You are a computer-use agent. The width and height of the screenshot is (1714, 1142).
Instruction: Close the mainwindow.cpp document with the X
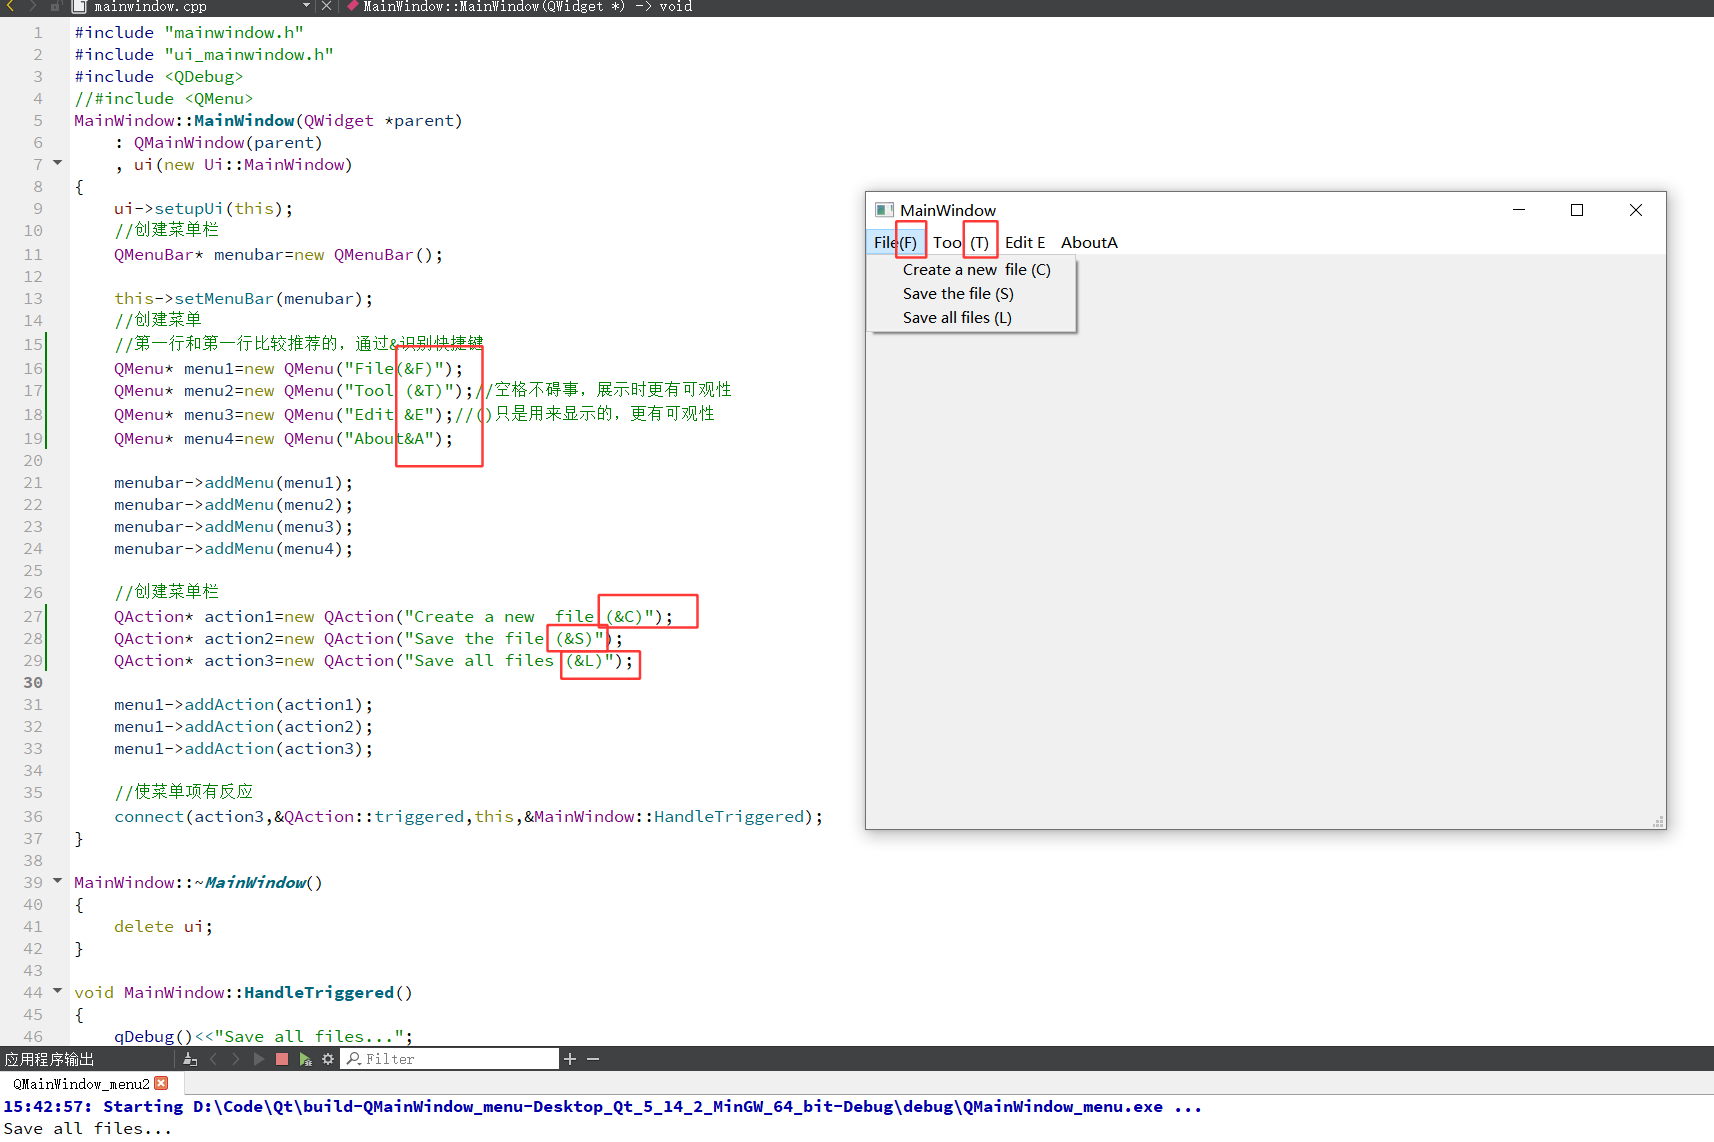point(326,6)
